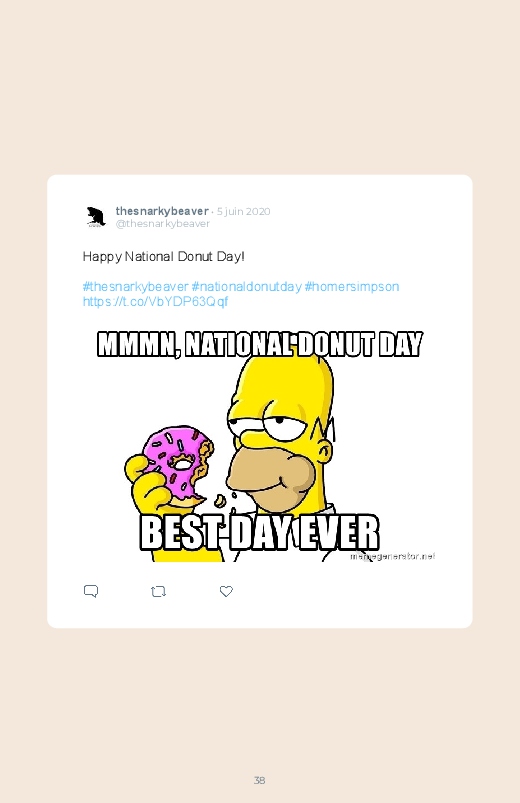The height and width of the screenshot is (803, 520).
Task: Click the memegenerator.net watermark
Action: click(x=392, y=556)
